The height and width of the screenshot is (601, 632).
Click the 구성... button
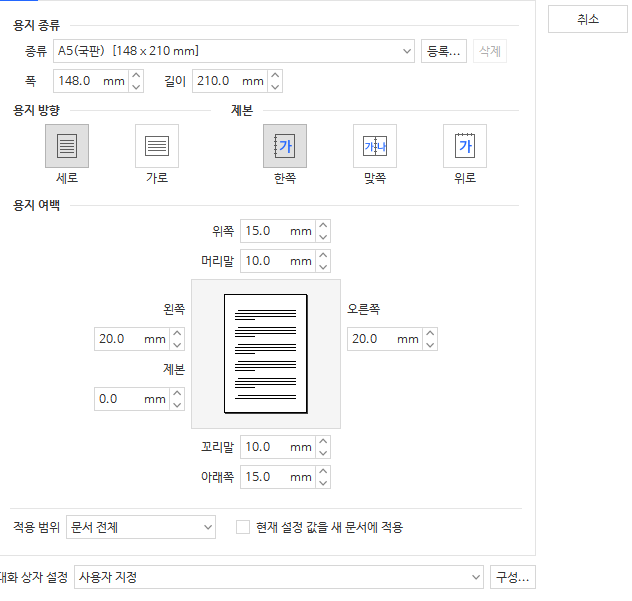(x=513, y=577)
